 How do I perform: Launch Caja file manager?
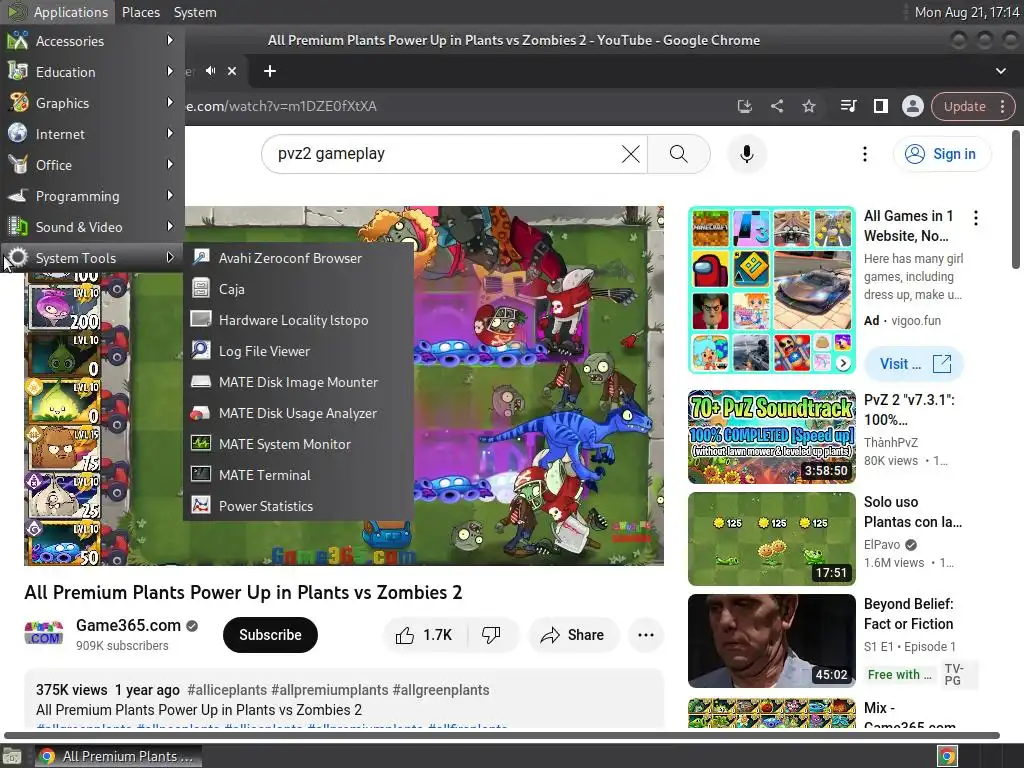(298, 289)
